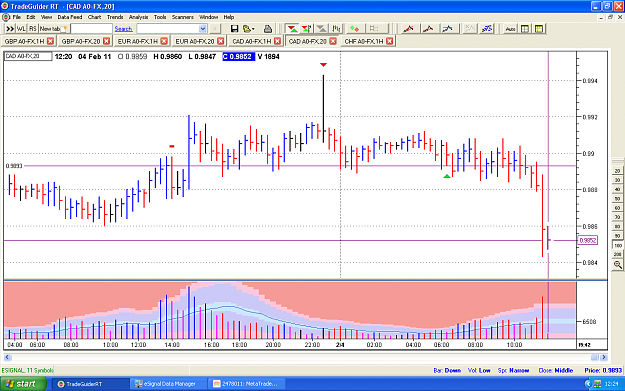Set chart zoom to 20 bars
Viewport: 625px width, 391px height.
[x=617, y=171]
